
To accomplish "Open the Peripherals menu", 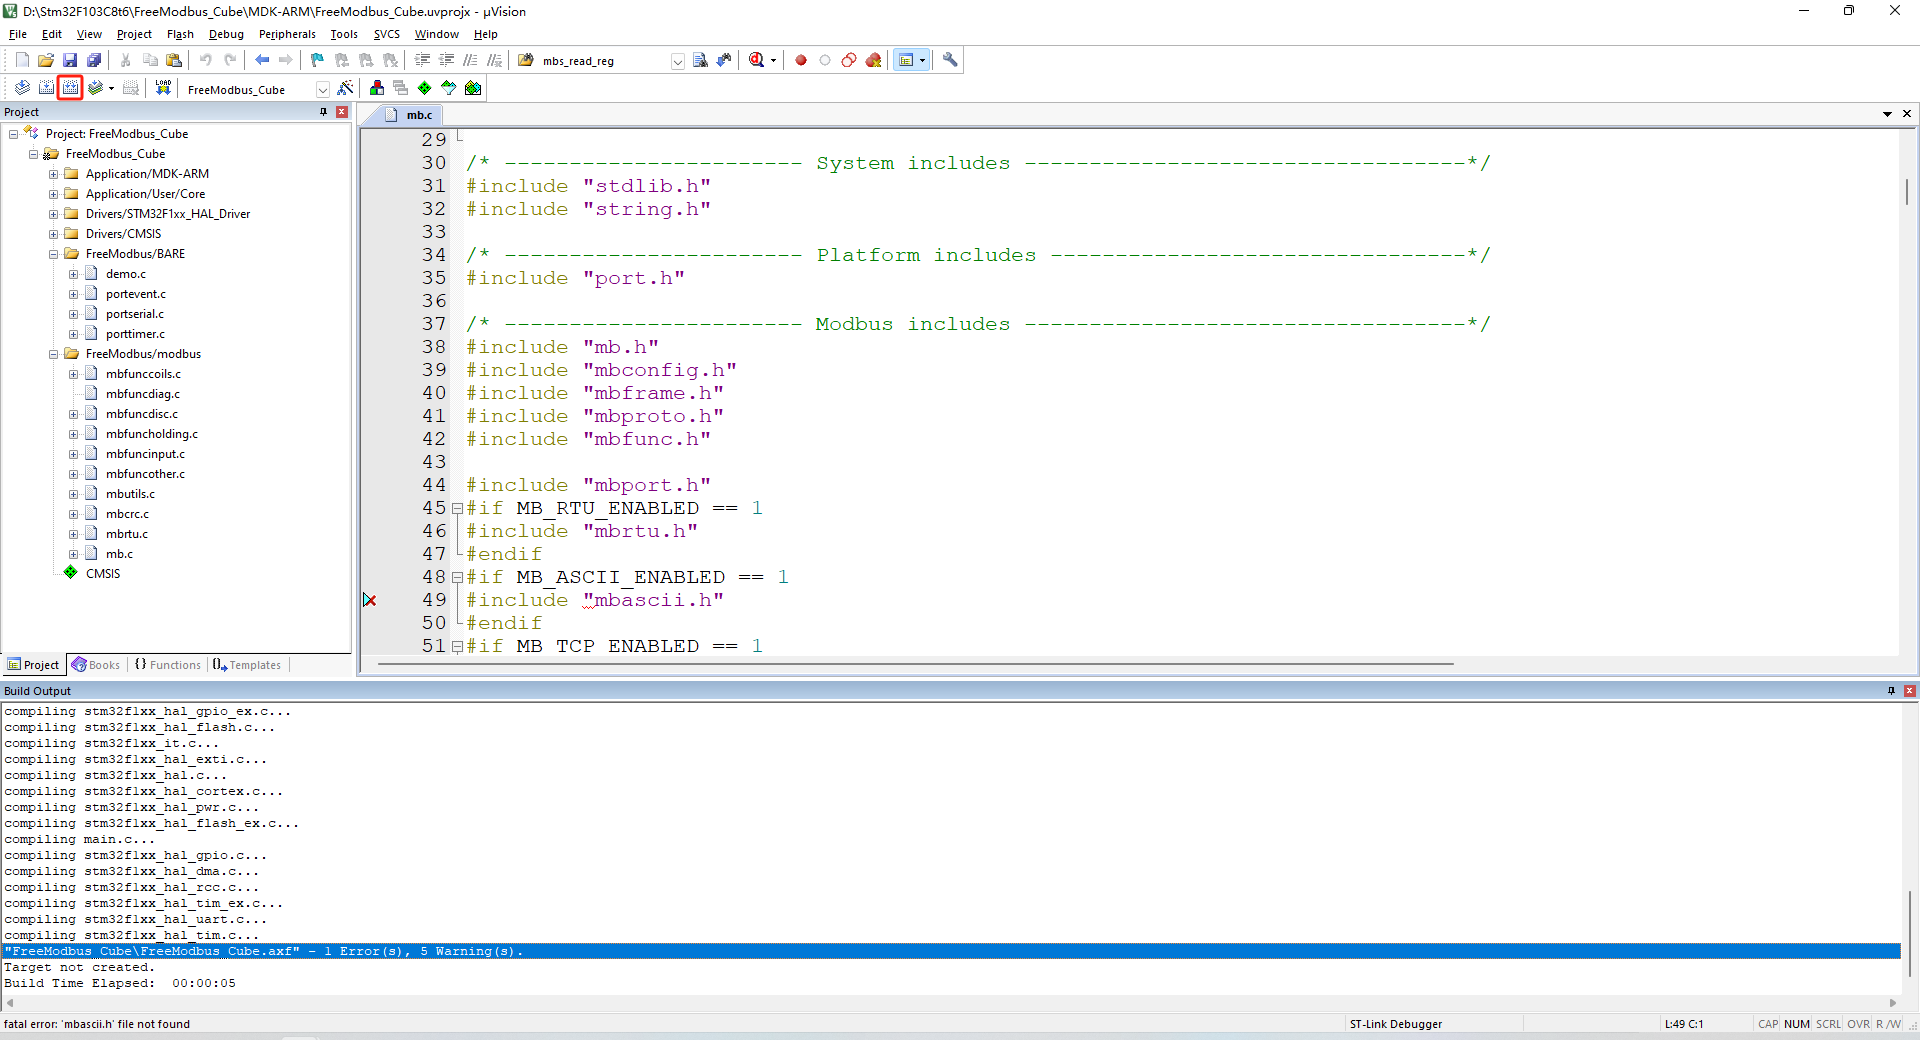I will (x=287, y=34).
